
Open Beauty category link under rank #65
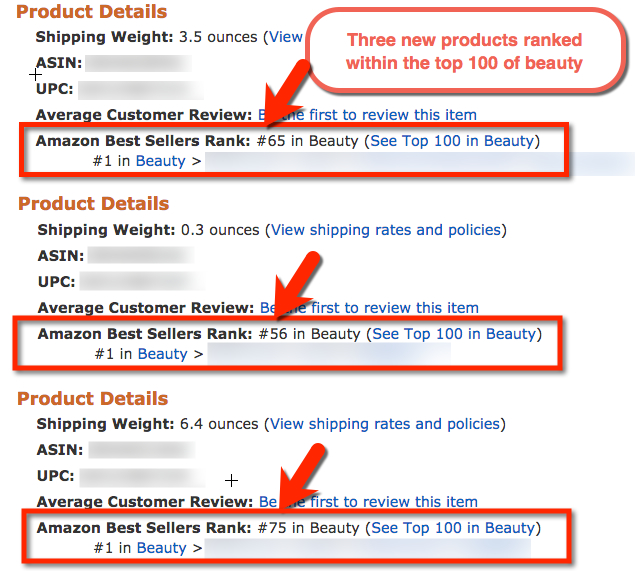(x=160, y=161)
